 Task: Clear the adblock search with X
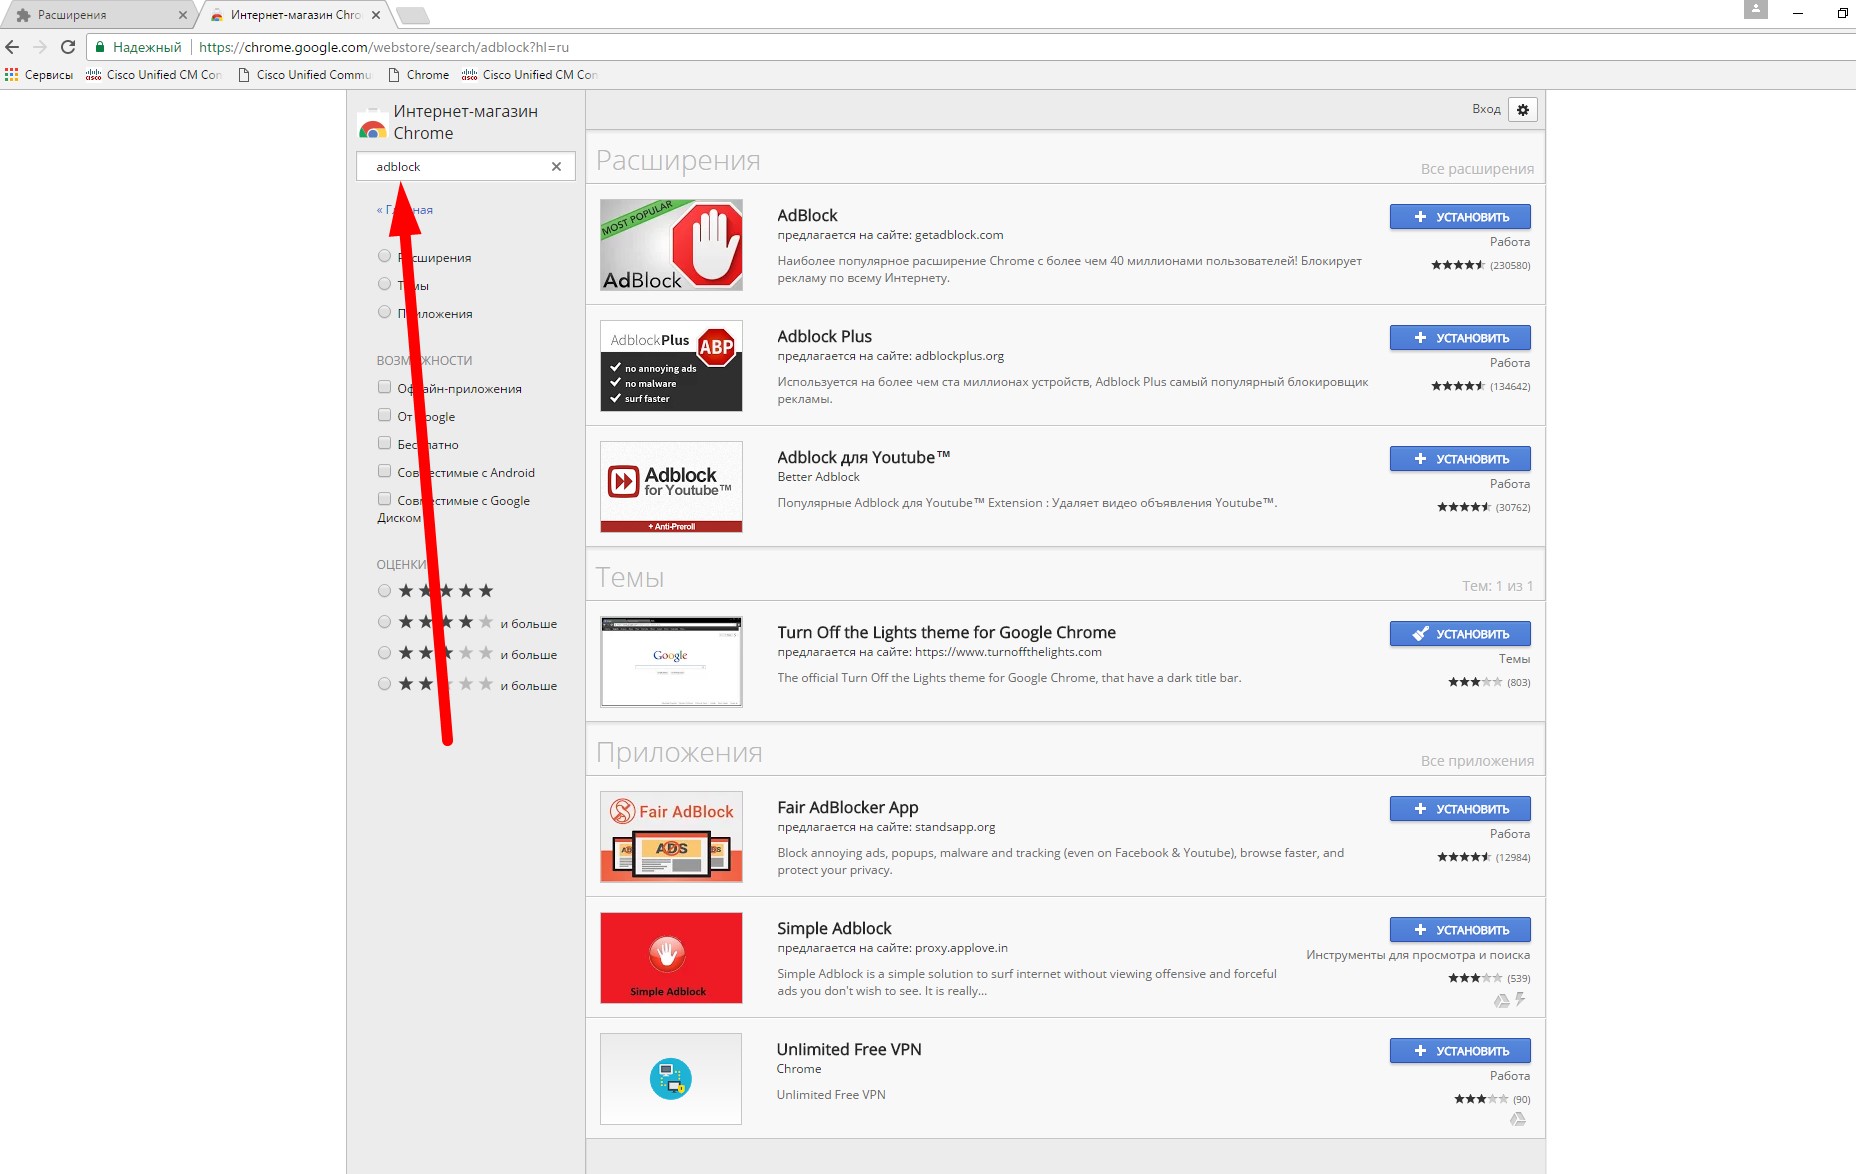[x=556, y=167]
